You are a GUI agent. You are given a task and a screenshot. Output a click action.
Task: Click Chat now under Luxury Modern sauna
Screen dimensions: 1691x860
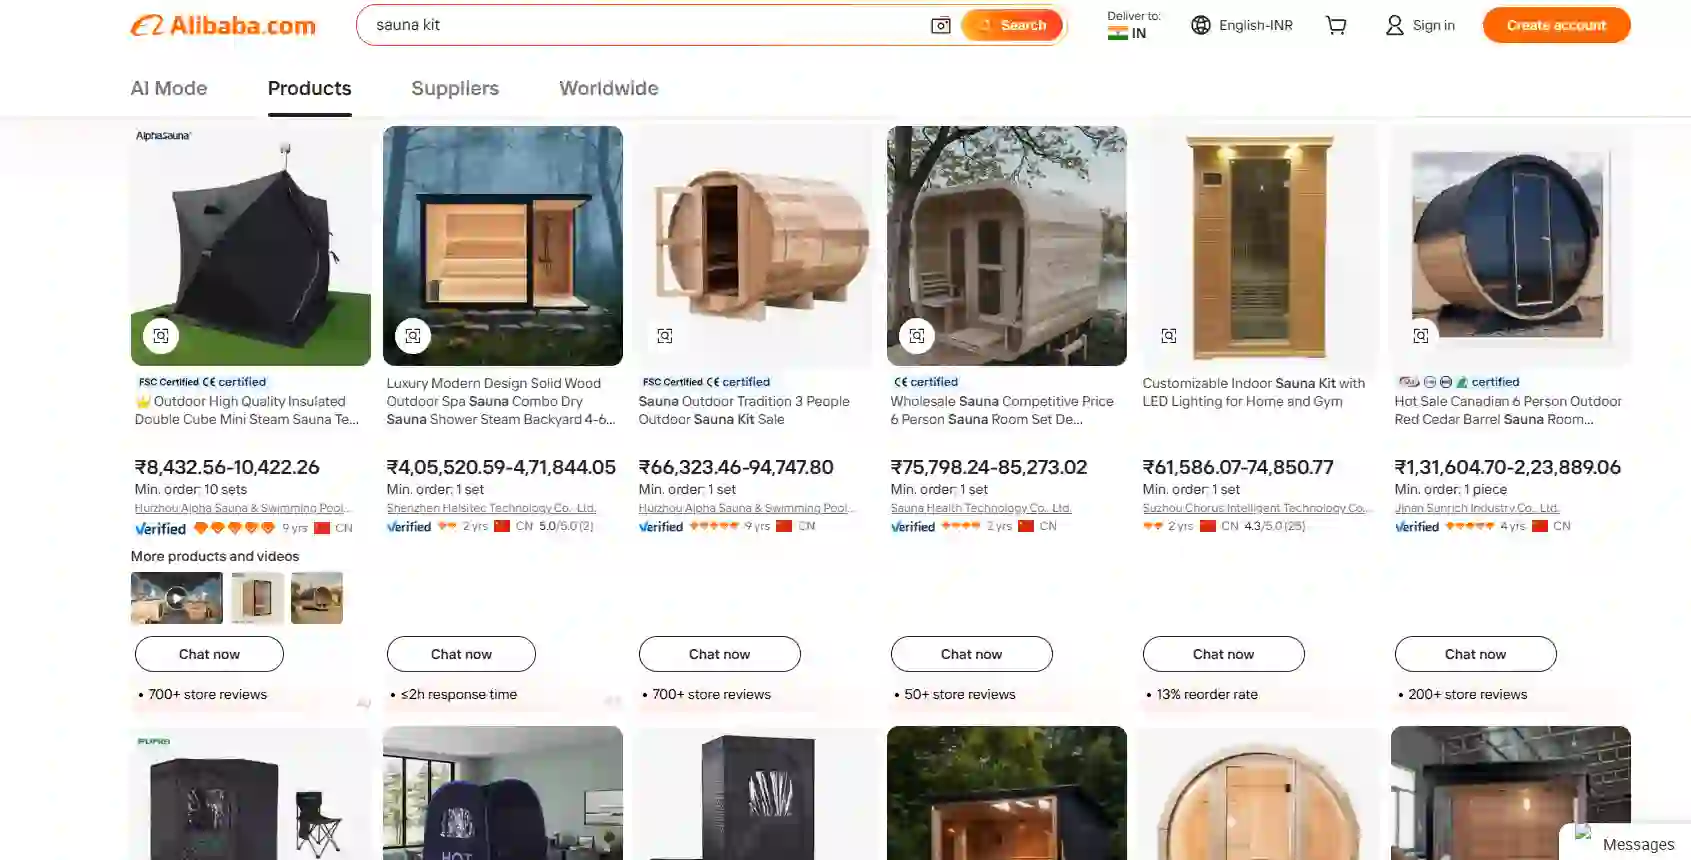tap(461, 654)
